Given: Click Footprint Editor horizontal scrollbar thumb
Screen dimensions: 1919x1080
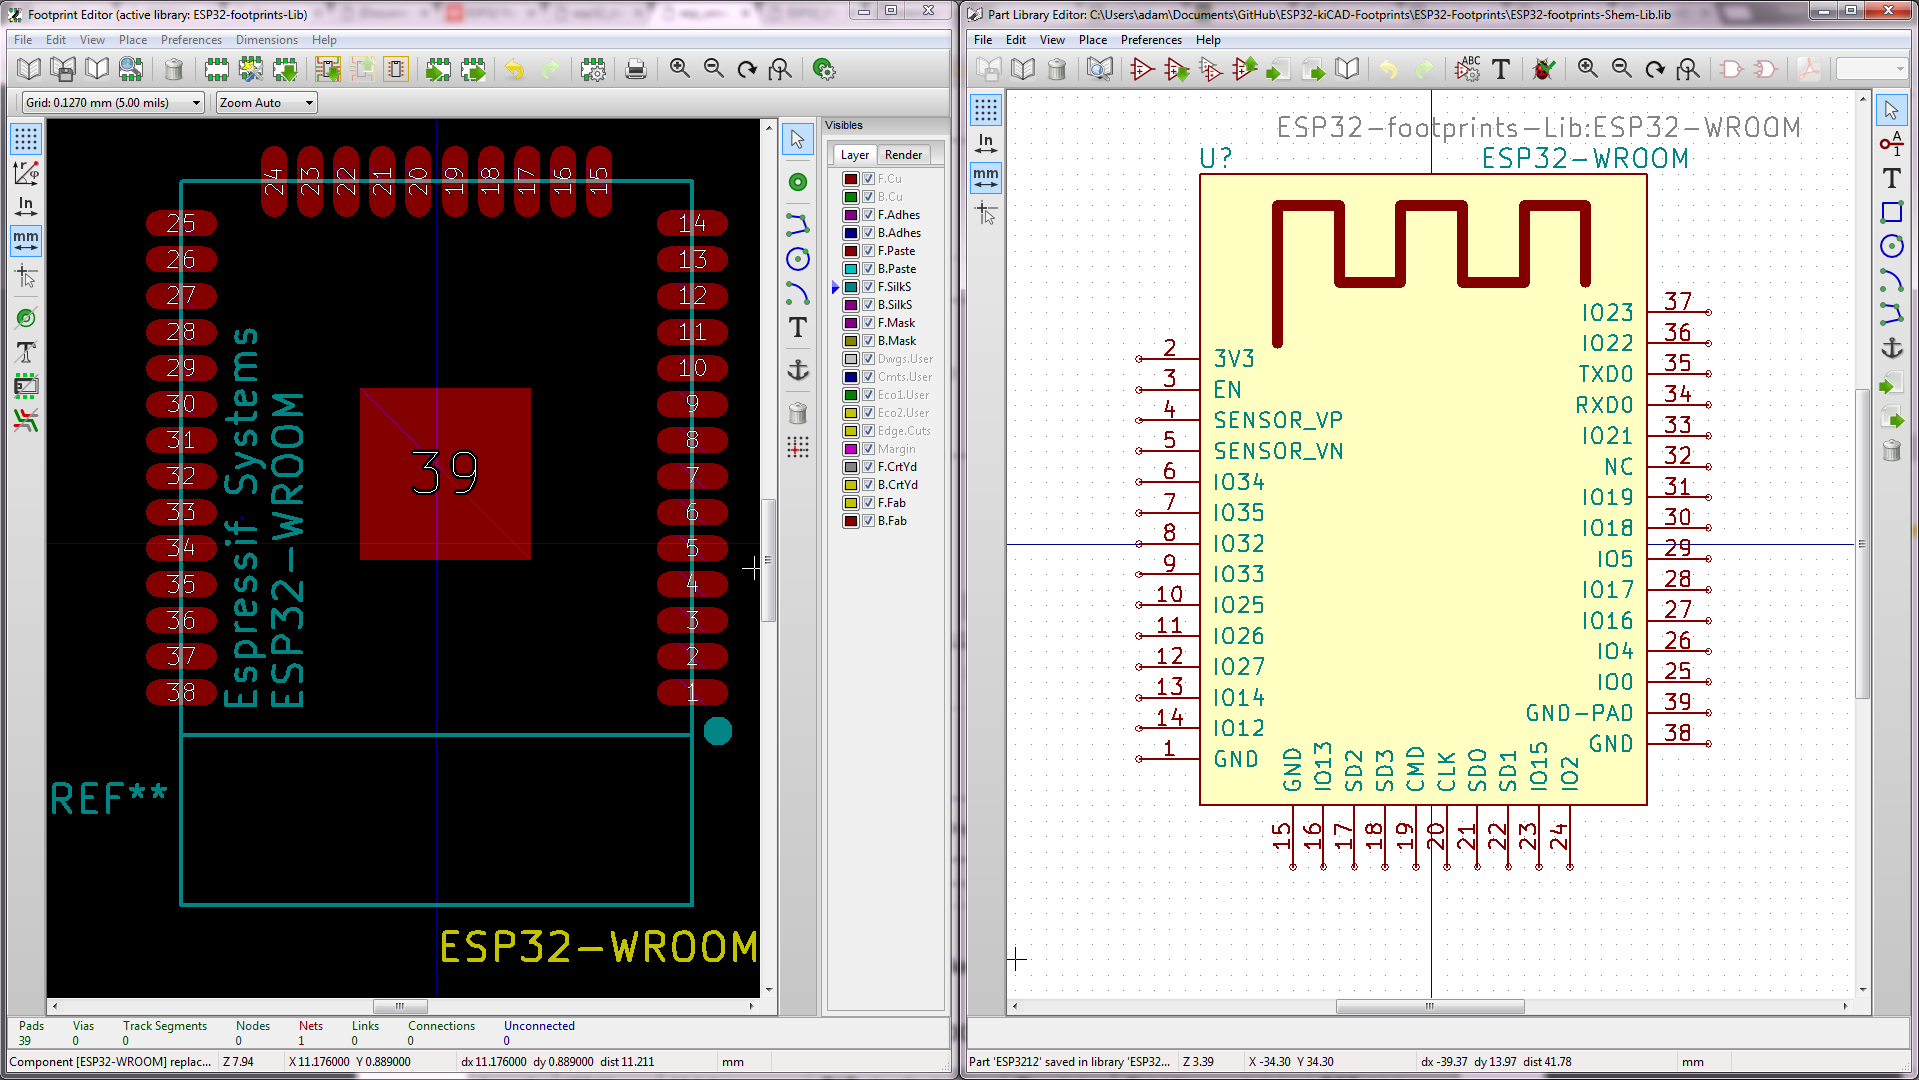Looking at the screenshot, I should [x=400, y=1006].
